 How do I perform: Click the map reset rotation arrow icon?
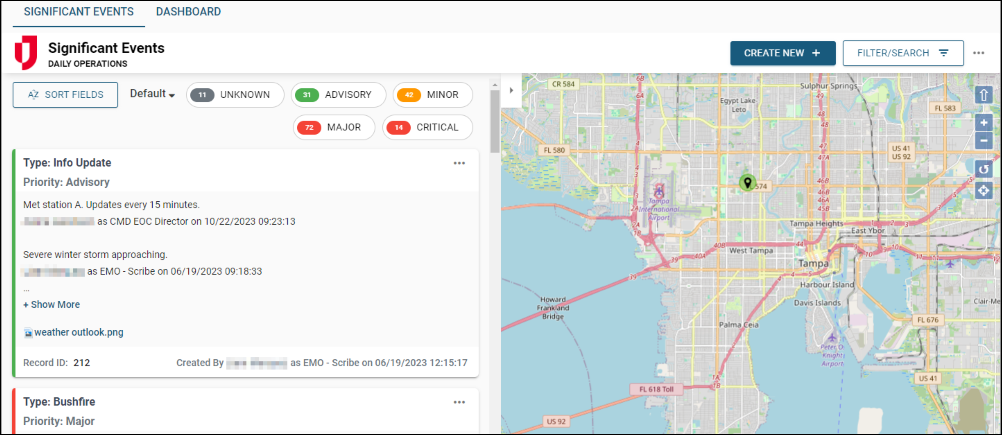984,169
